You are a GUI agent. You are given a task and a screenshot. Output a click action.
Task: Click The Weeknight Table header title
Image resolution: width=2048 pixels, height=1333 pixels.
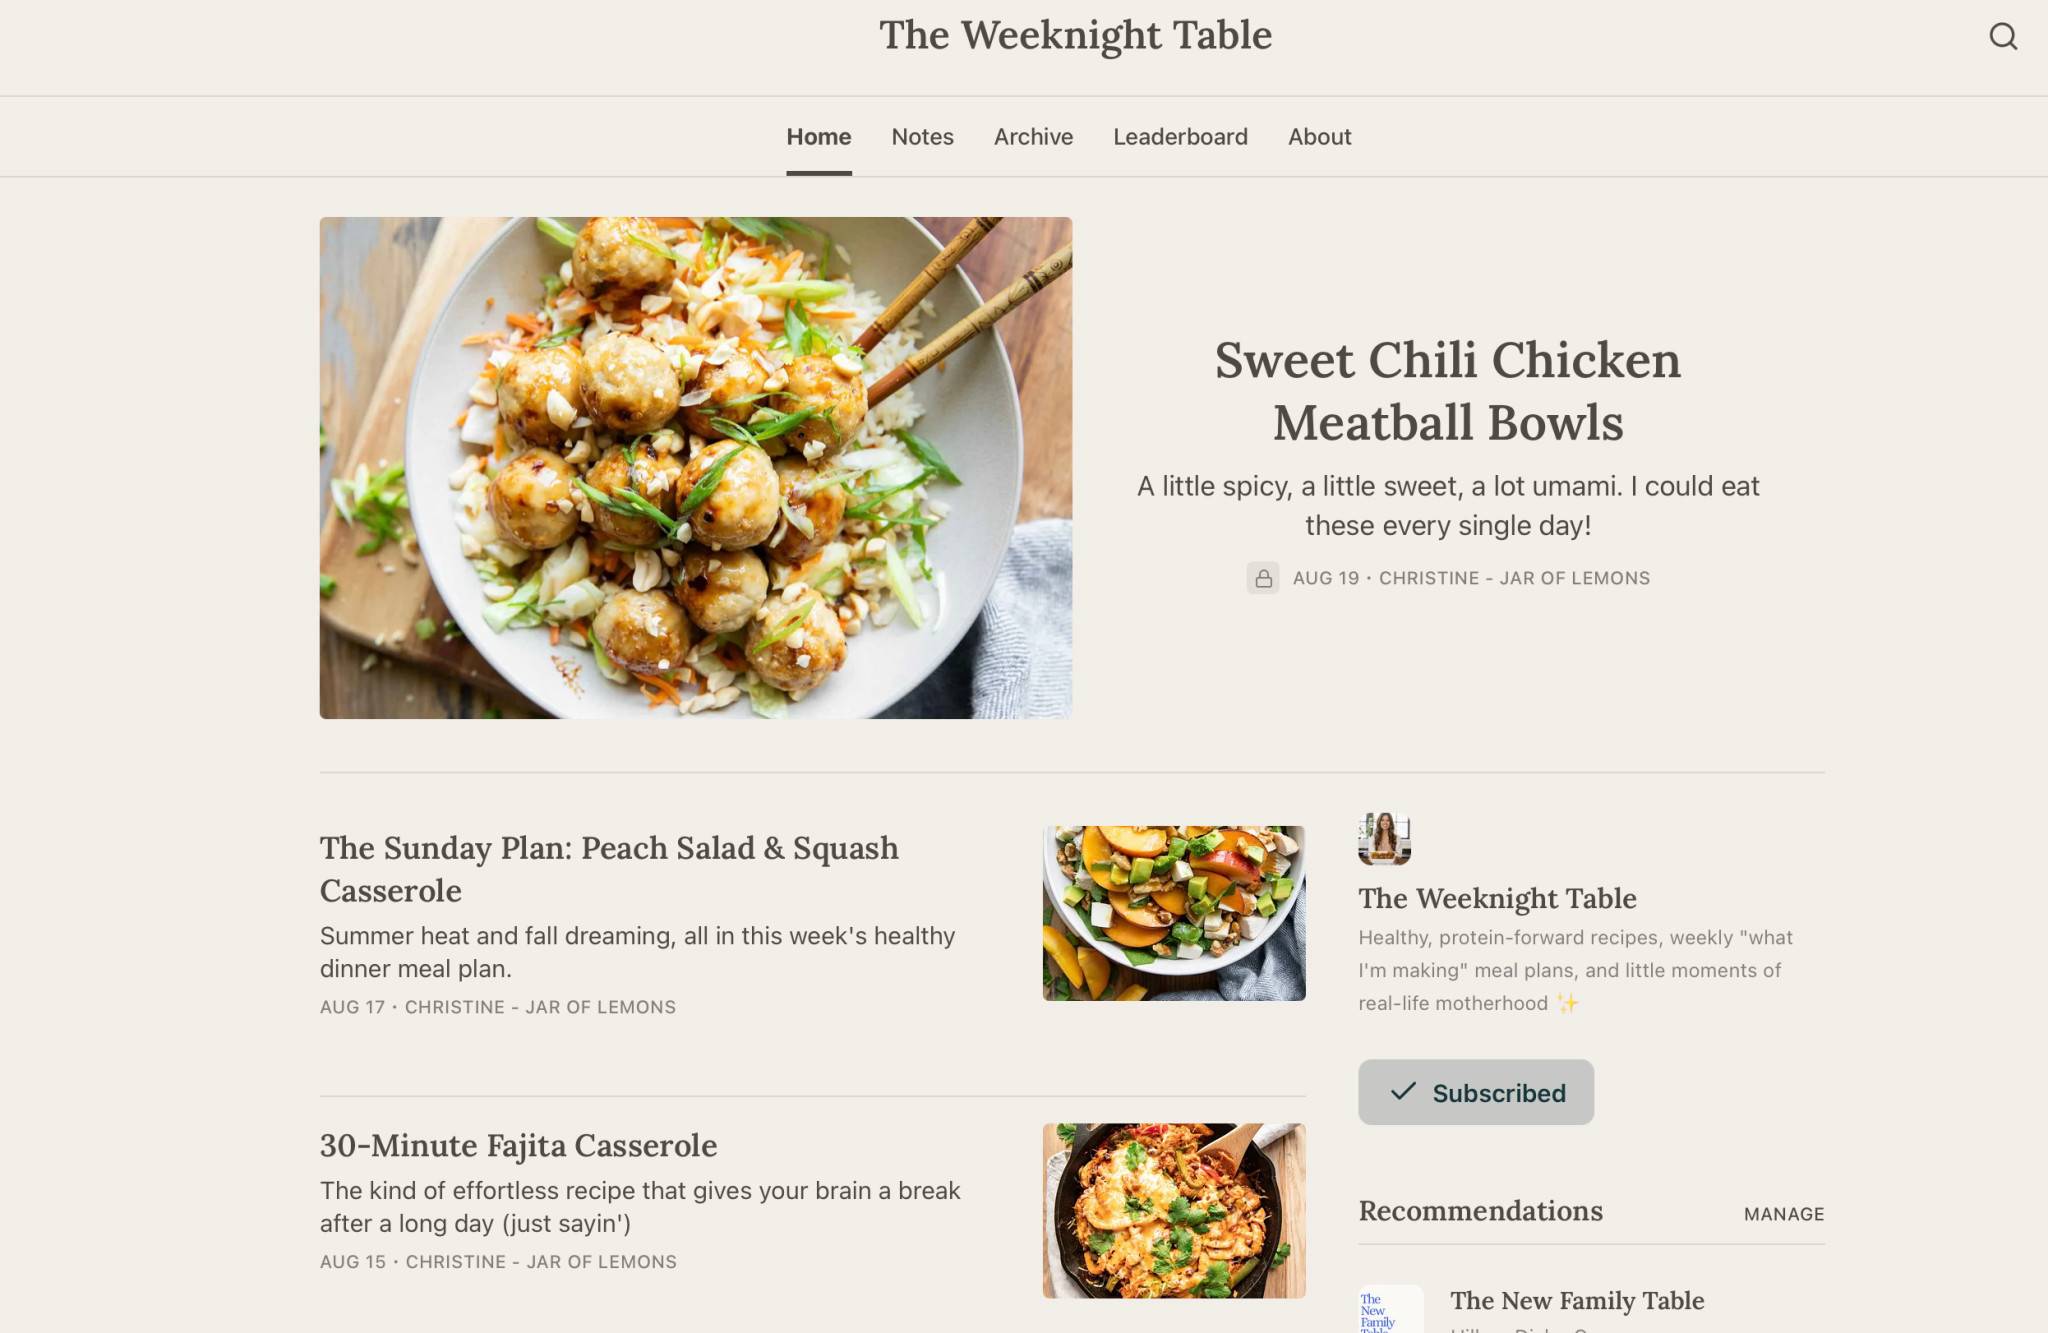(x=1075, y=36)
